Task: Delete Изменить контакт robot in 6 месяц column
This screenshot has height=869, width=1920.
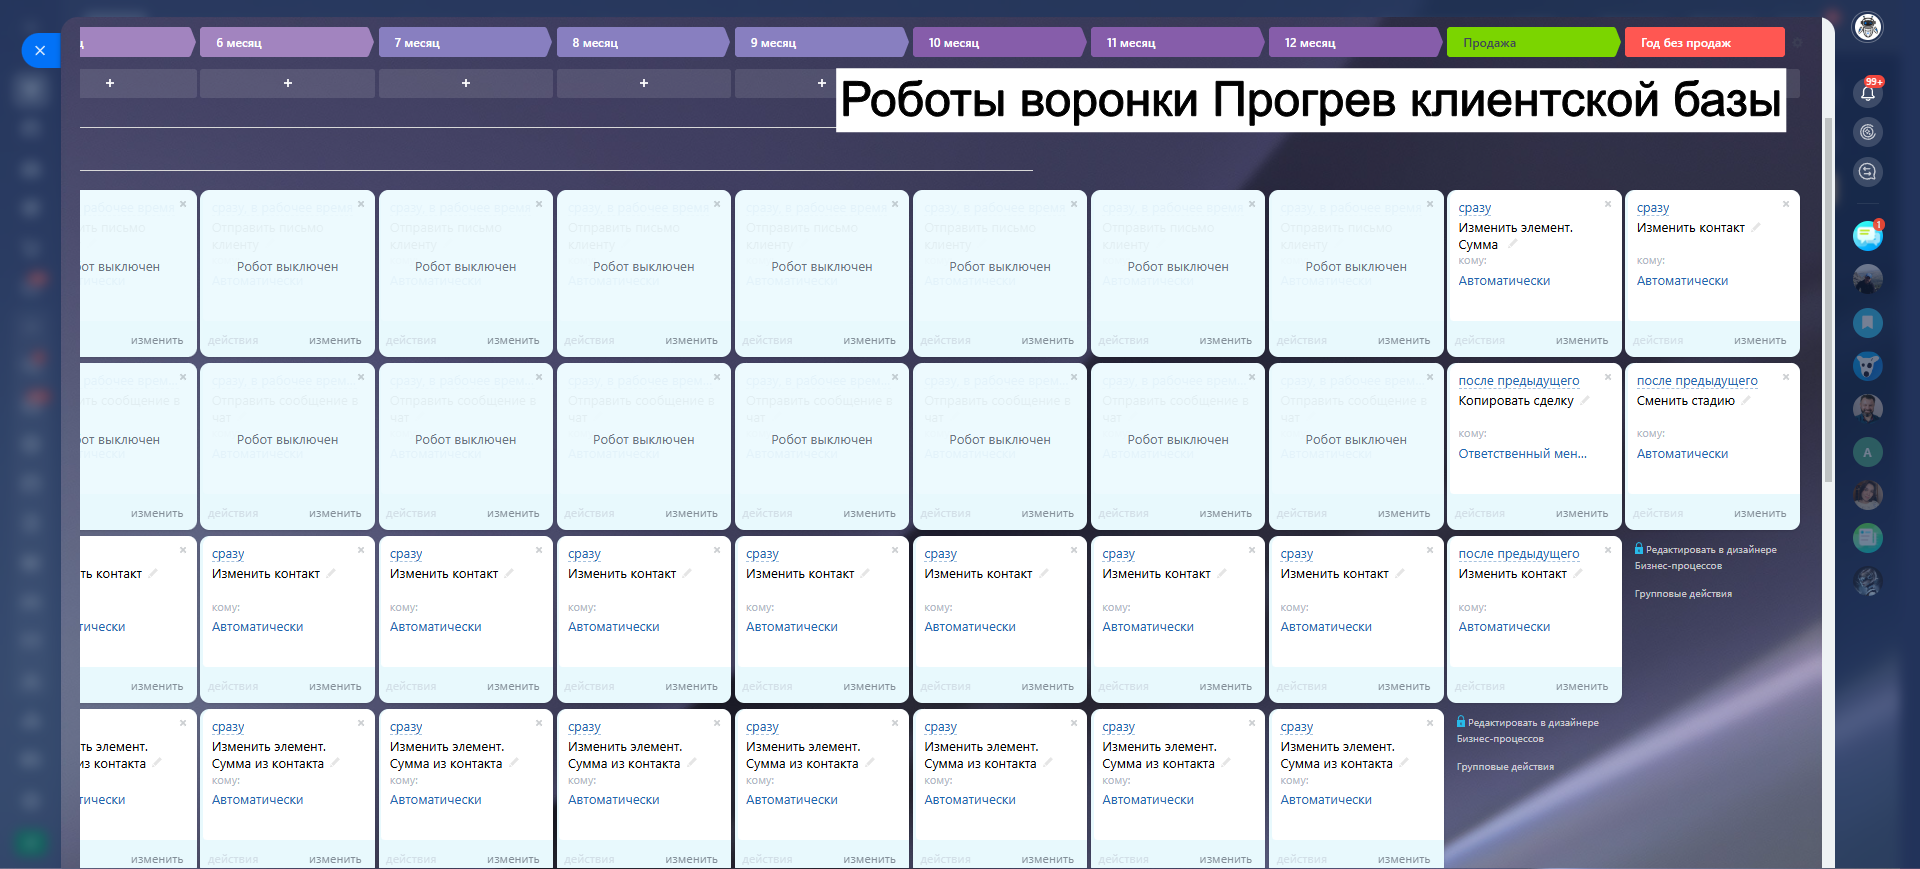Action: [x=361, y=550]
